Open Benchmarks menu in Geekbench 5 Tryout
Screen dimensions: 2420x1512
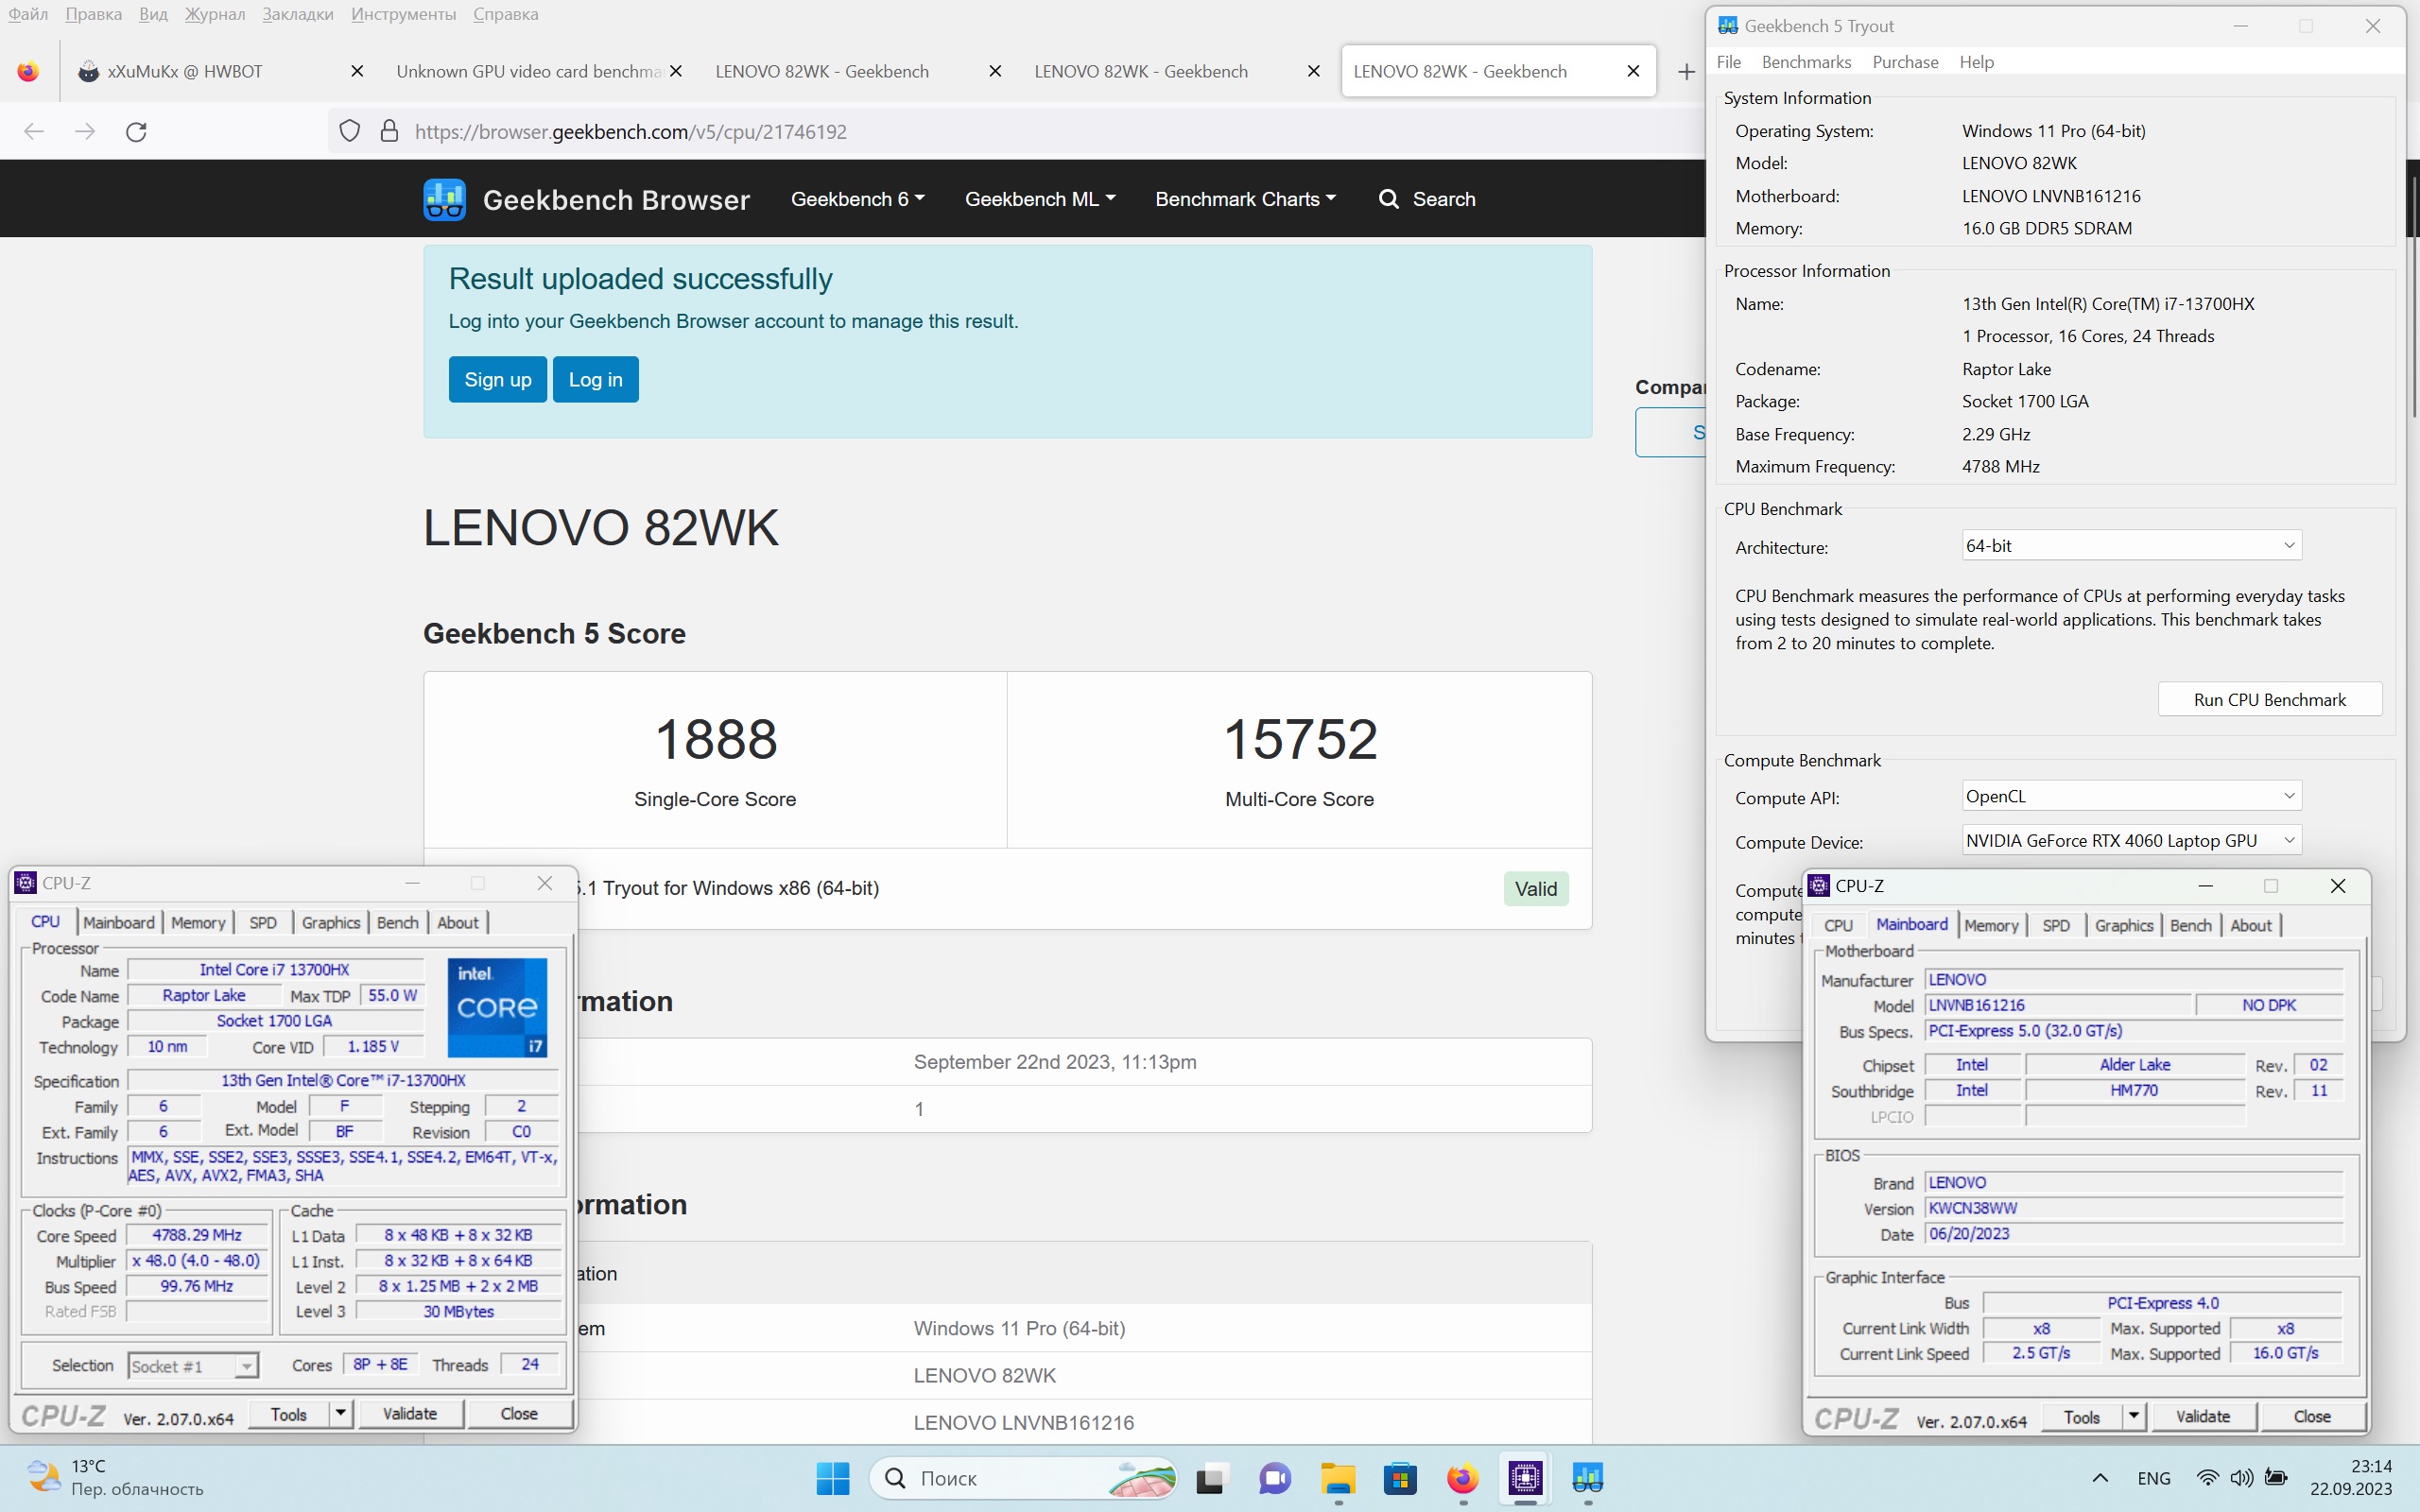[1806, 62]
